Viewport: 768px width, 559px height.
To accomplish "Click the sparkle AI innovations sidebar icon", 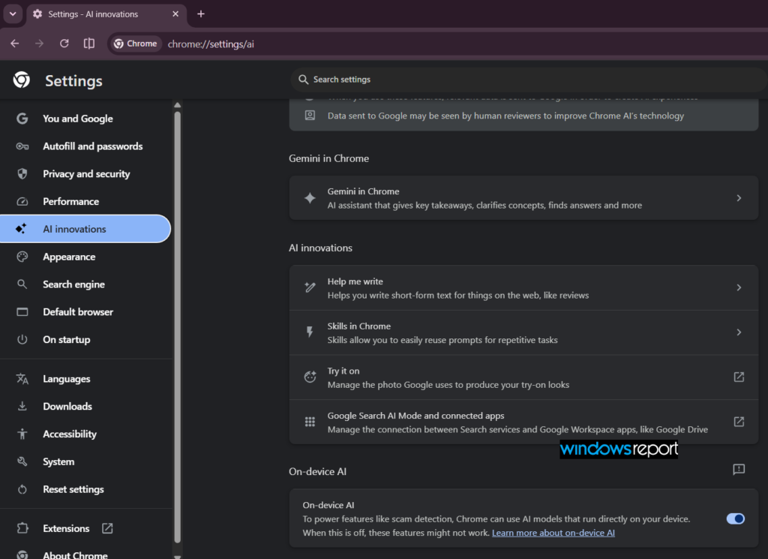I will (21, 229).
